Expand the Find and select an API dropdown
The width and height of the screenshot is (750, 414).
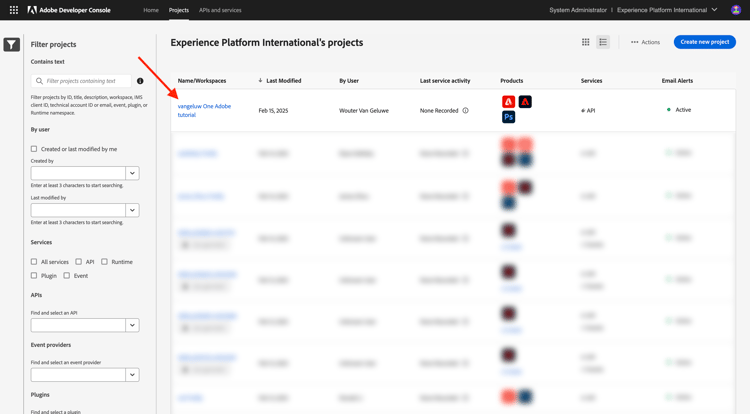pos(132,325)
